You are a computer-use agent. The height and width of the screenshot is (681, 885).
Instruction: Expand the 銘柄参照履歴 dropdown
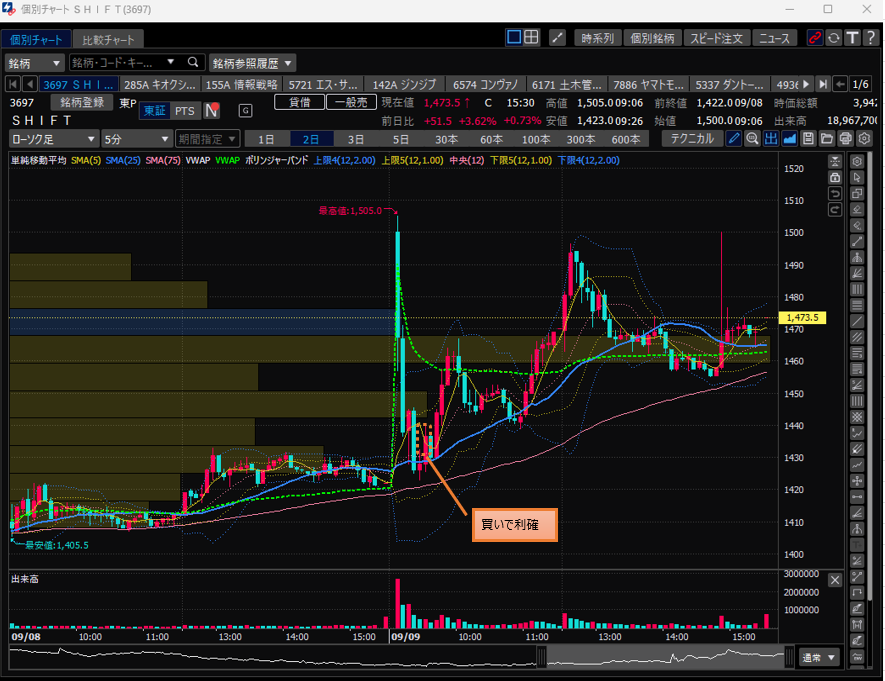(252, 62)
